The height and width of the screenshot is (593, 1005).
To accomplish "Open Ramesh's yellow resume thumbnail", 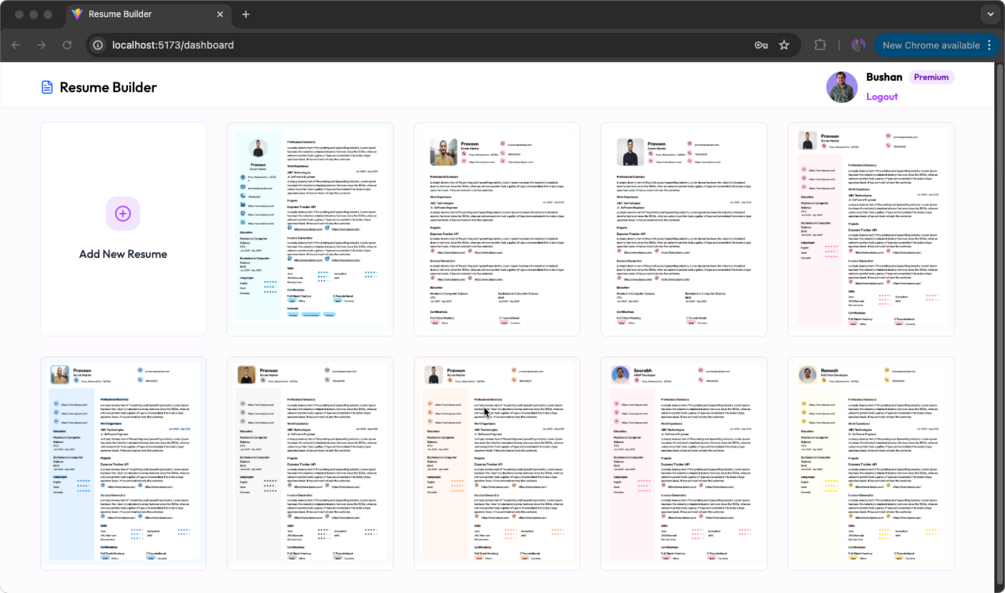I will (x=871, y=463).
